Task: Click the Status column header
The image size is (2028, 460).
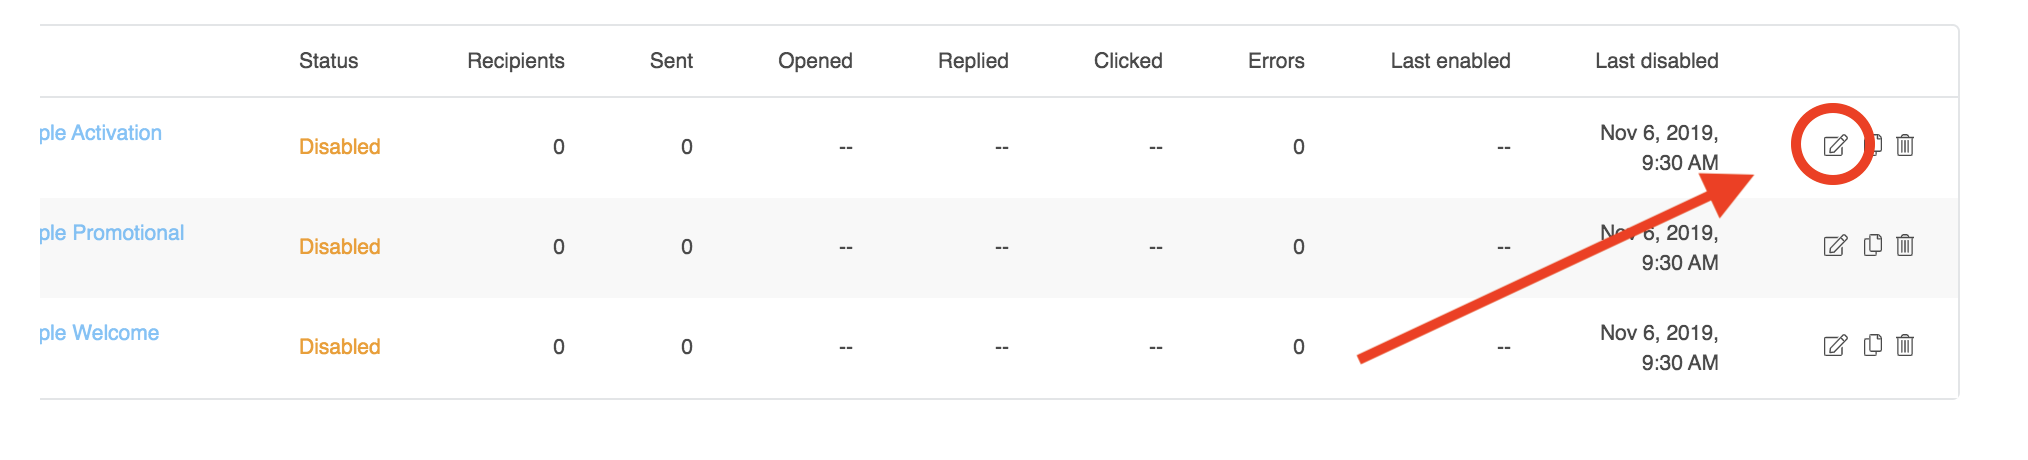Action: click(x=328, y=61)
